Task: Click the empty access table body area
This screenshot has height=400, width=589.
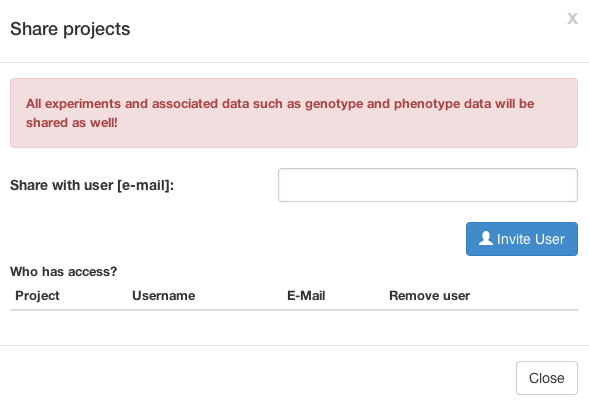Action: pos(294,328)
